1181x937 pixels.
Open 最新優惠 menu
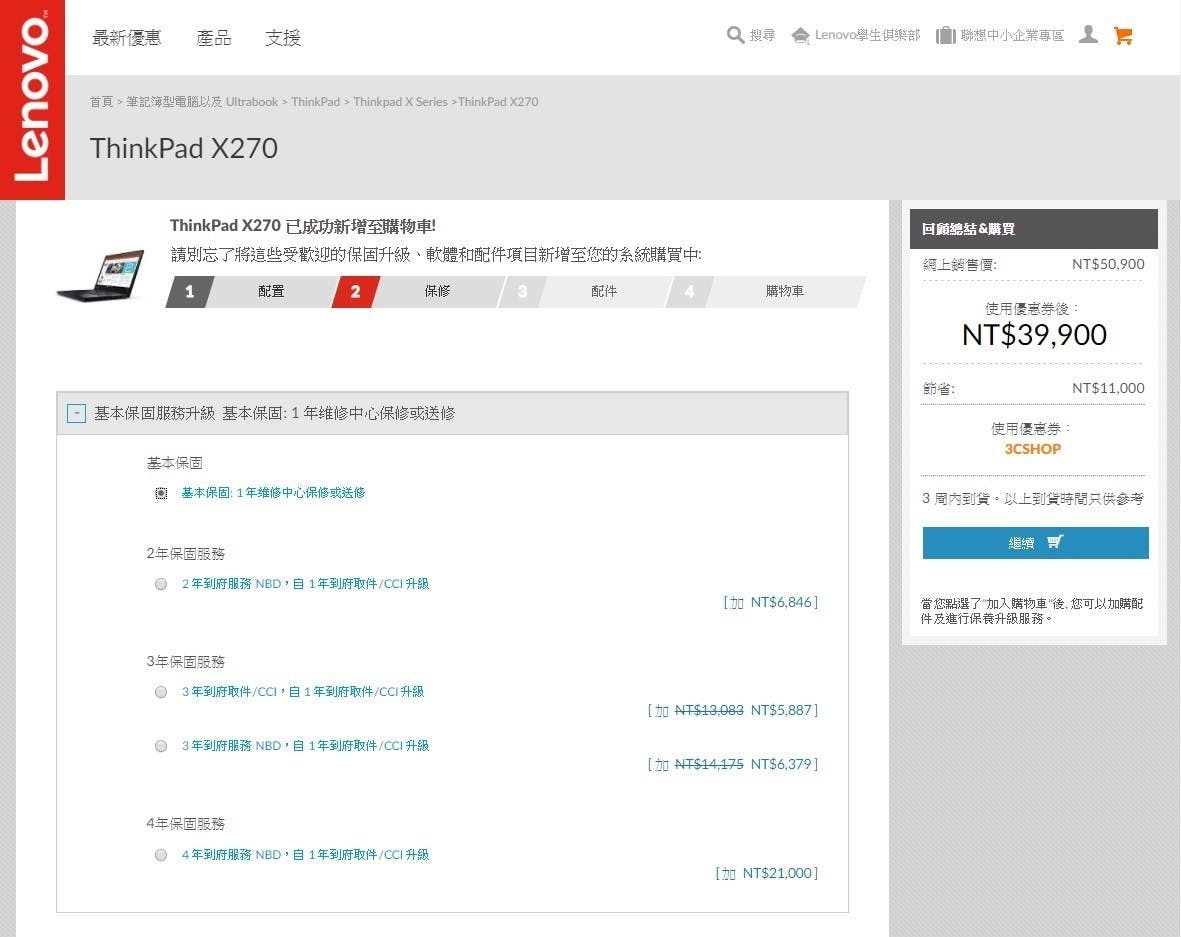pyautogui.click(x=127, y=38)
